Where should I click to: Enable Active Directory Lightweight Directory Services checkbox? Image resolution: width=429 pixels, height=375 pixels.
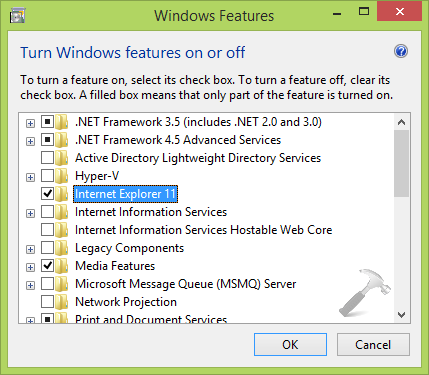coord(47,158)
